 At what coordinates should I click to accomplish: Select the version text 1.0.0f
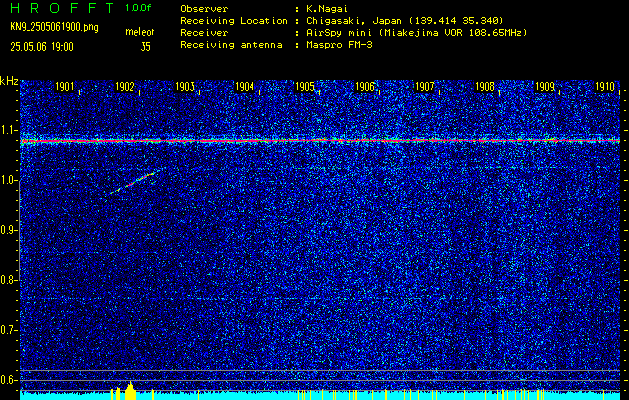pyautogui.click(x=138, y=8)
